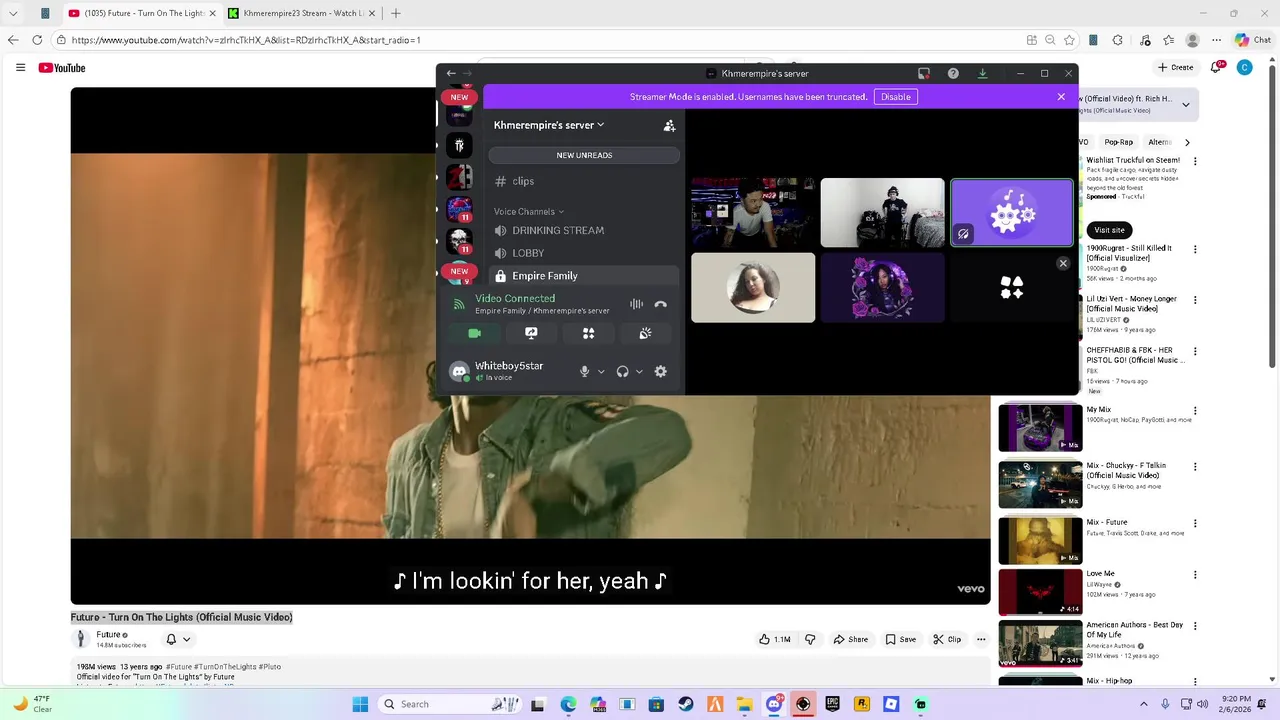Open the My Mix thumbnail
The width and height of the screenshot is (1280, 720).
pos(1040,427)
